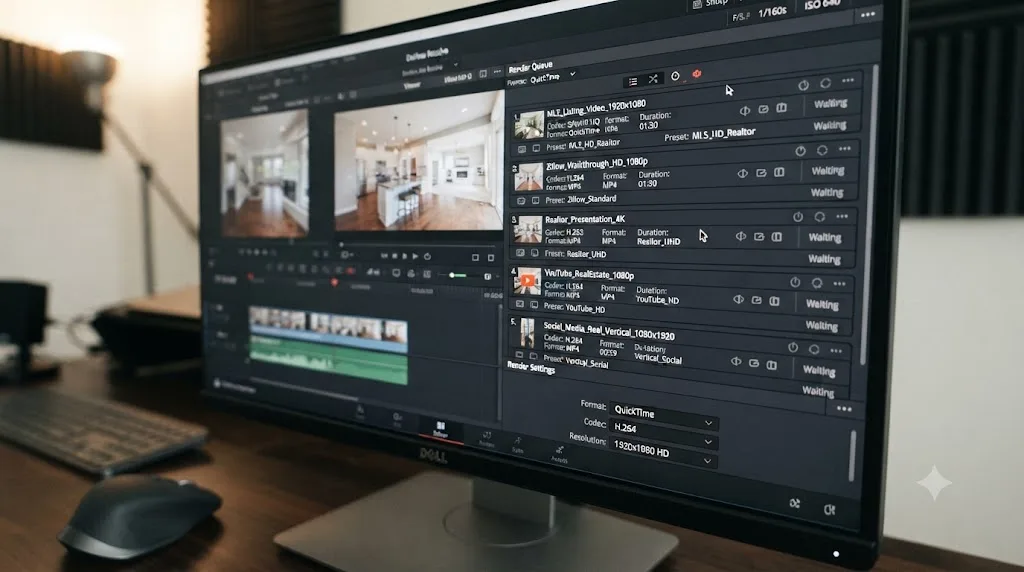Click refresh icon at top of Render Queue
Screen dimensions: 1024x572
[x=825, y=83]
